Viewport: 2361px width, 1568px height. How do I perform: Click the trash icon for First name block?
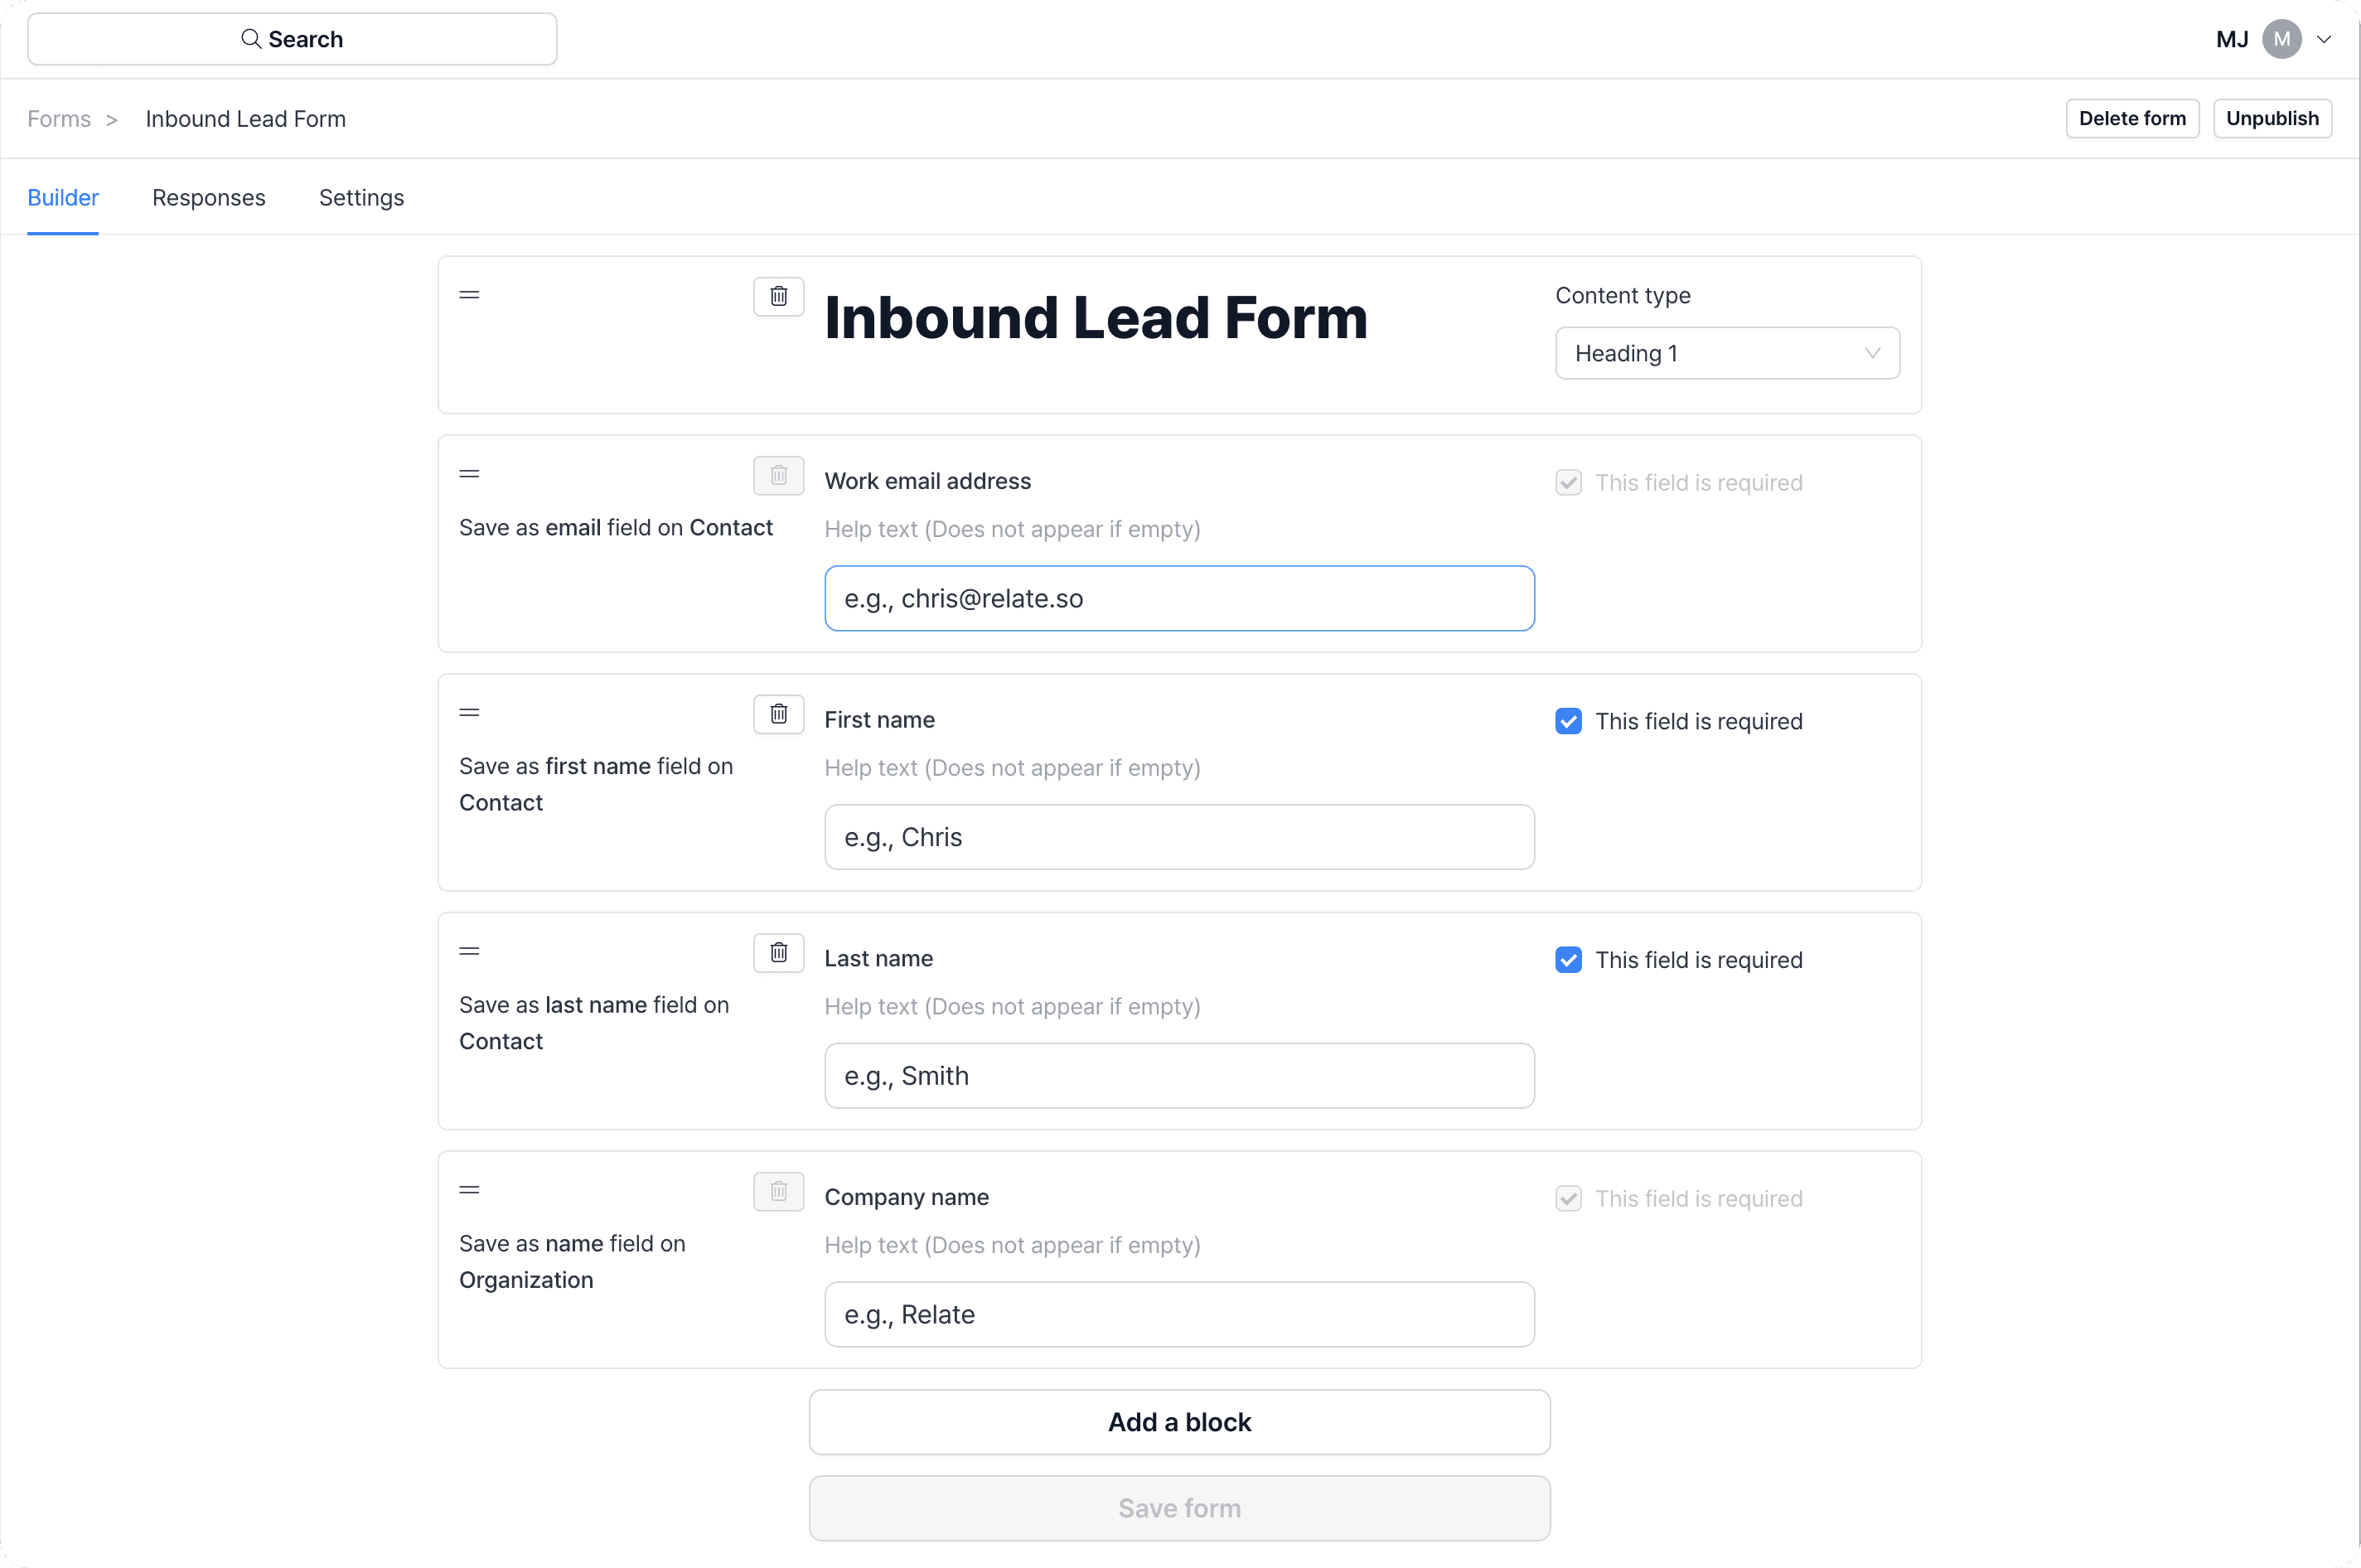coord(778,714)
